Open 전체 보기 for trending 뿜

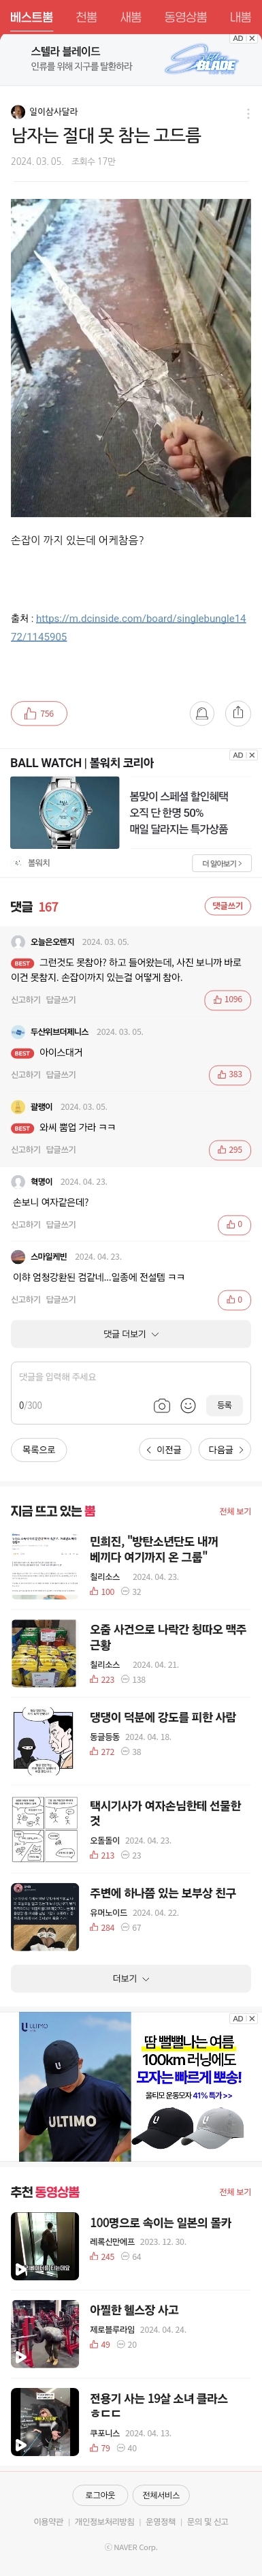click(x=235, y=1511)
